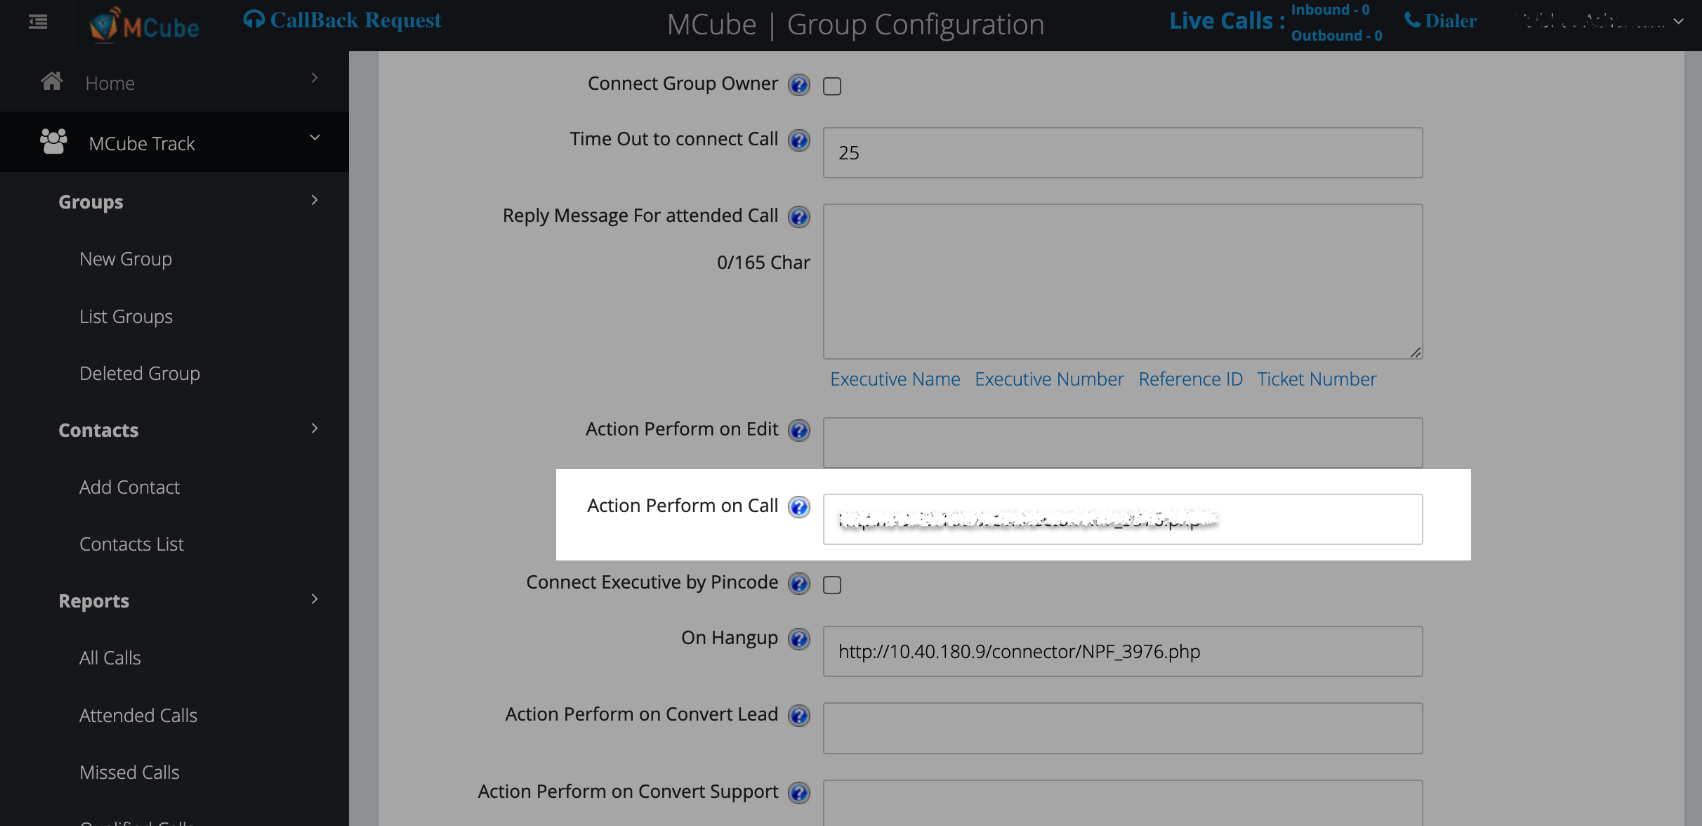Insert the Executive Name placeholder link
This screenshot has height=826, width=1702.
(x=895, y=380)
